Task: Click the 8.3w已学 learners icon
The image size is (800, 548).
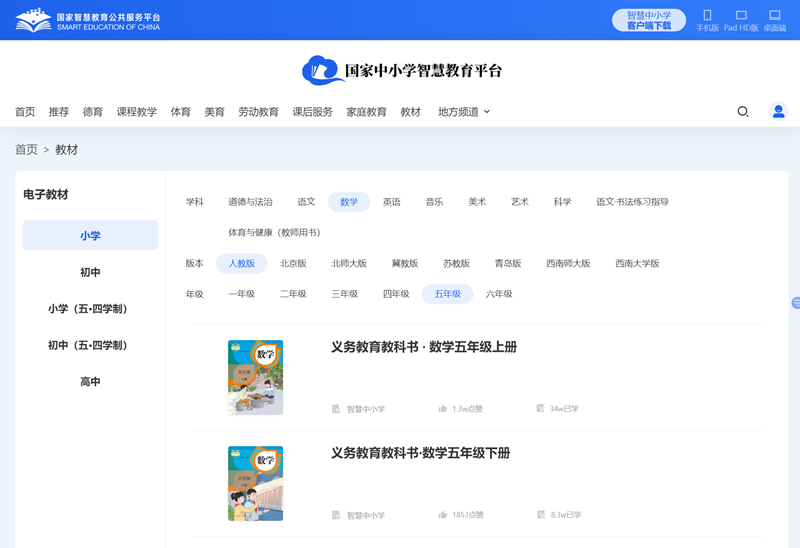Action: (541, 514)
